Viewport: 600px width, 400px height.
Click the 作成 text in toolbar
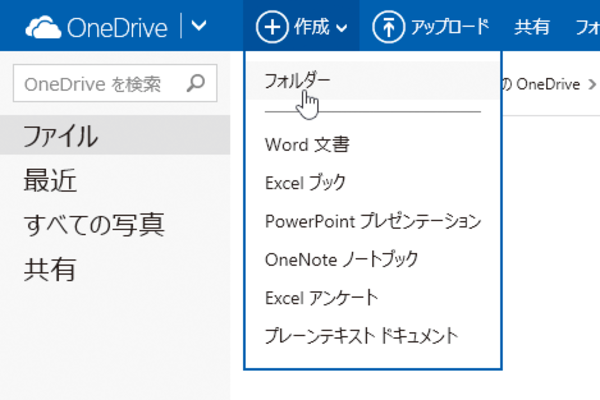311,27
